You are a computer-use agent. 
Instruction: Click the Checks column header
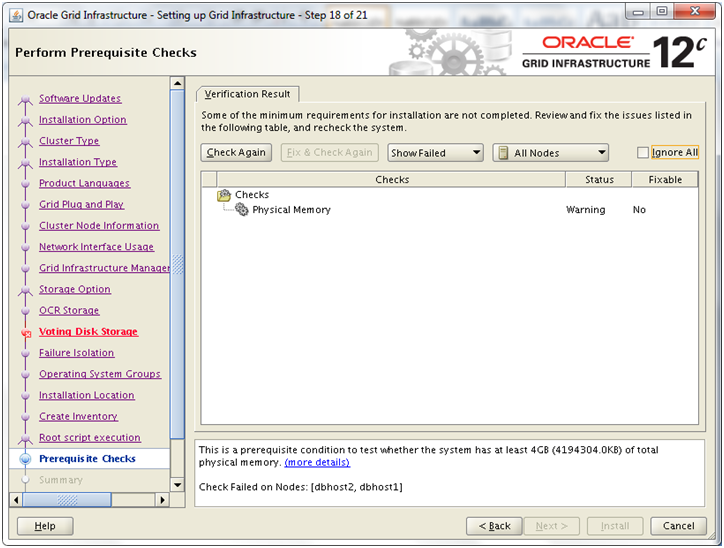coord(392,180)
